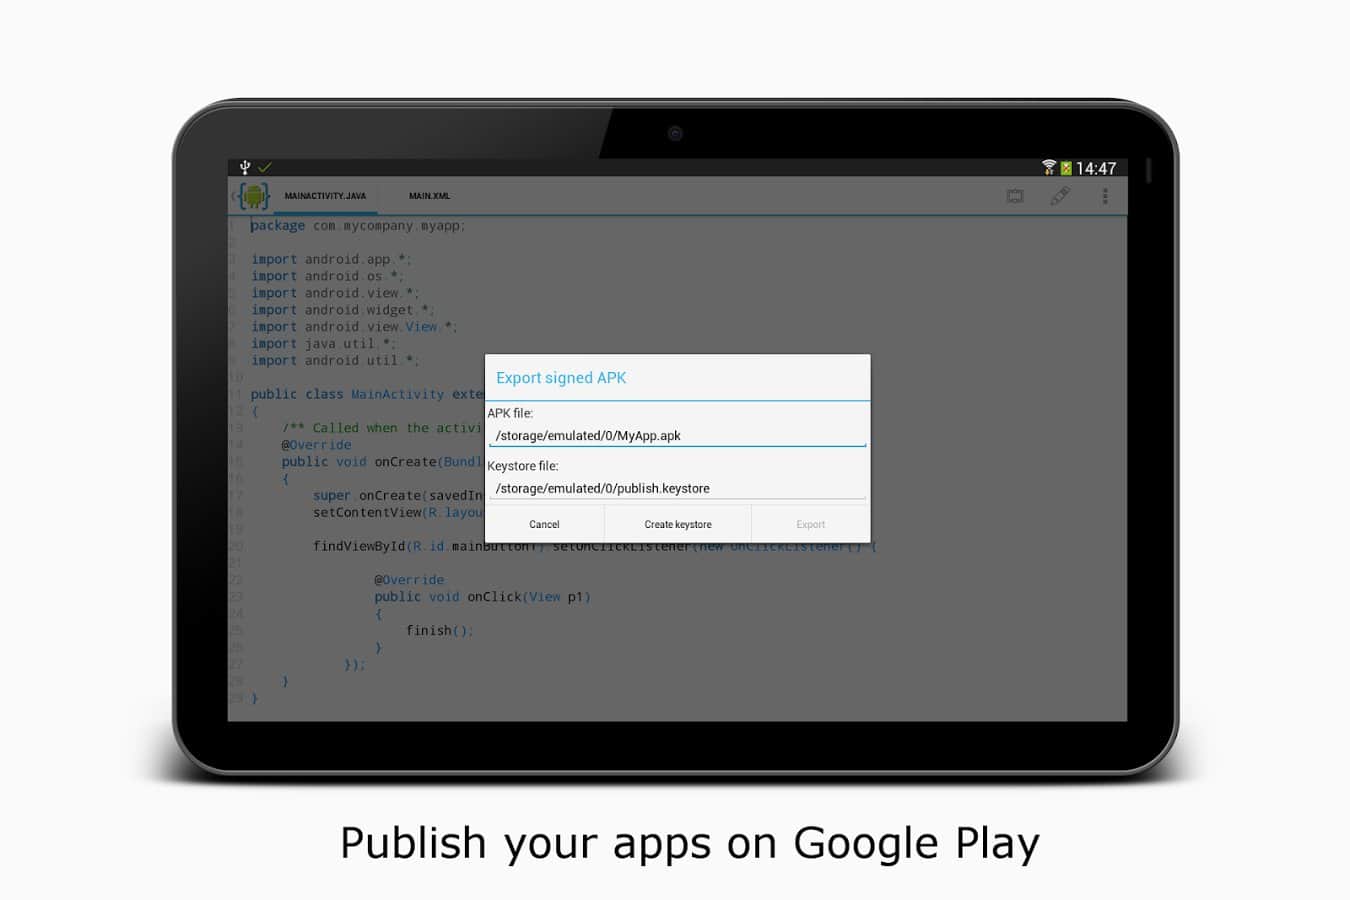
Task: Open the three-dot overflow menu
Action: point(1105,196)
